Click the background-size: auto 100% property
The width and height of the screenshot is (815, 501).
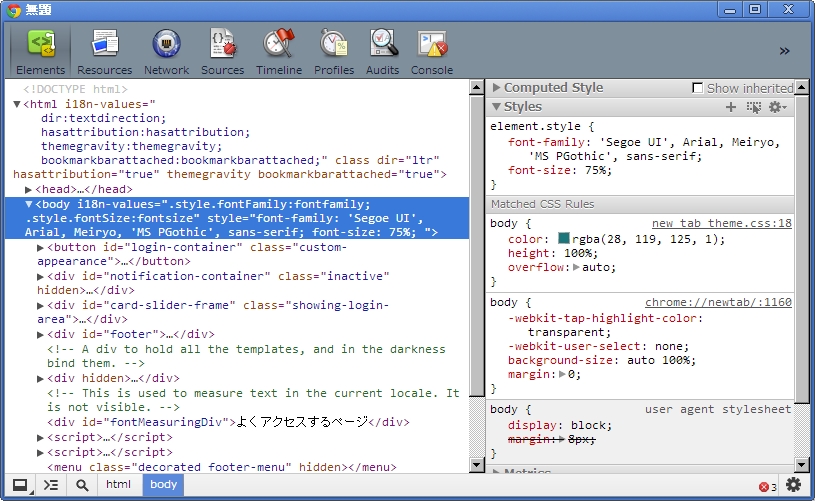(x=602, y=361)
